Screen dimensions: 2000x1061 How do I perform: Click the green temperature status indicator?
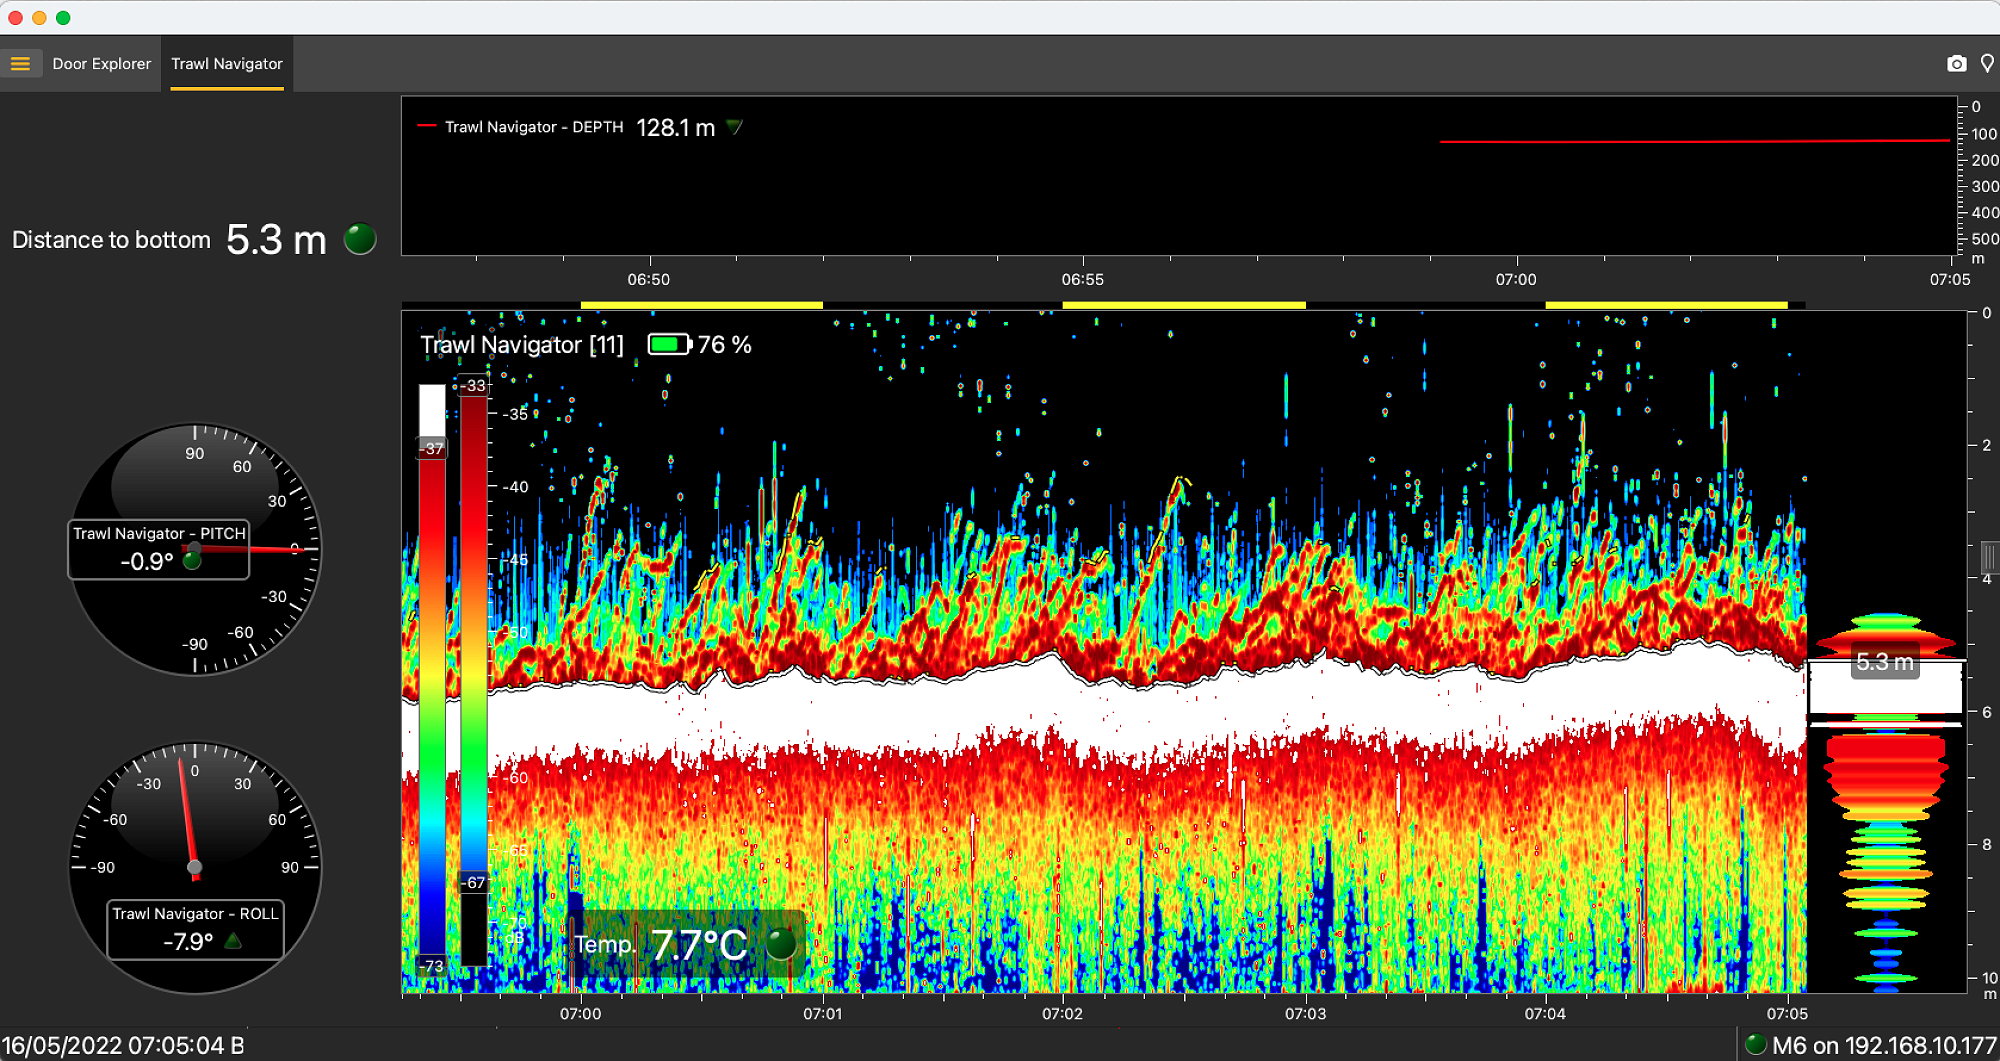pyautogui.click(x=780, y=943)
